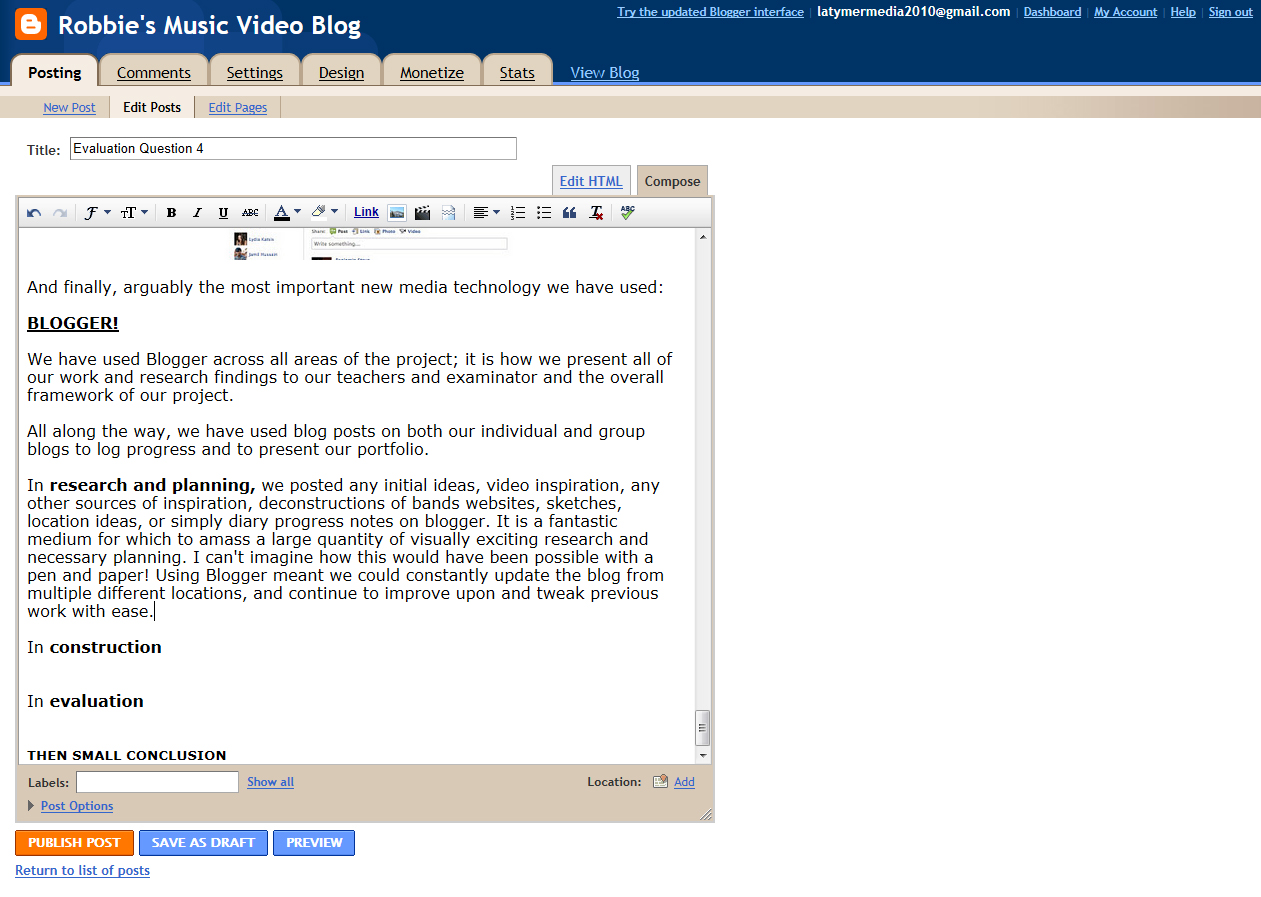Screen dimensions: 1261x897
Task: Click the Redo arrow in editor toolbar
Action: (x=60, y=212)
